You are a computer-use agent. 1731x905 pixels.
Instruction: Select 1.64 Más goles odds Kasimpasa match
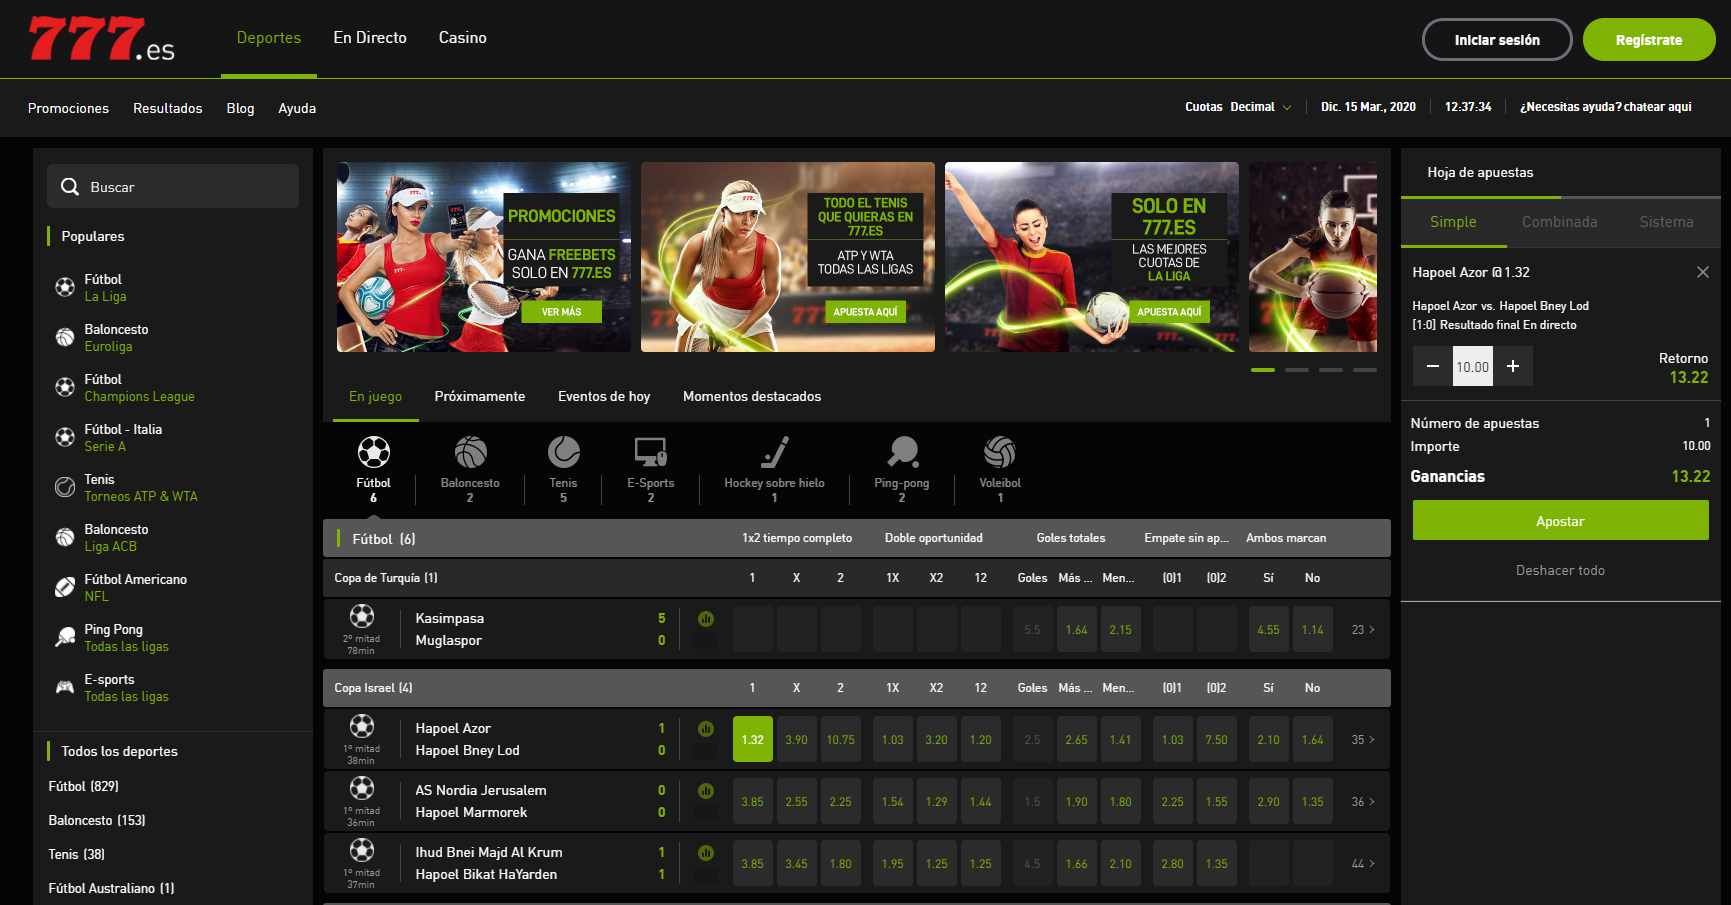click(x=1077, y=630)
